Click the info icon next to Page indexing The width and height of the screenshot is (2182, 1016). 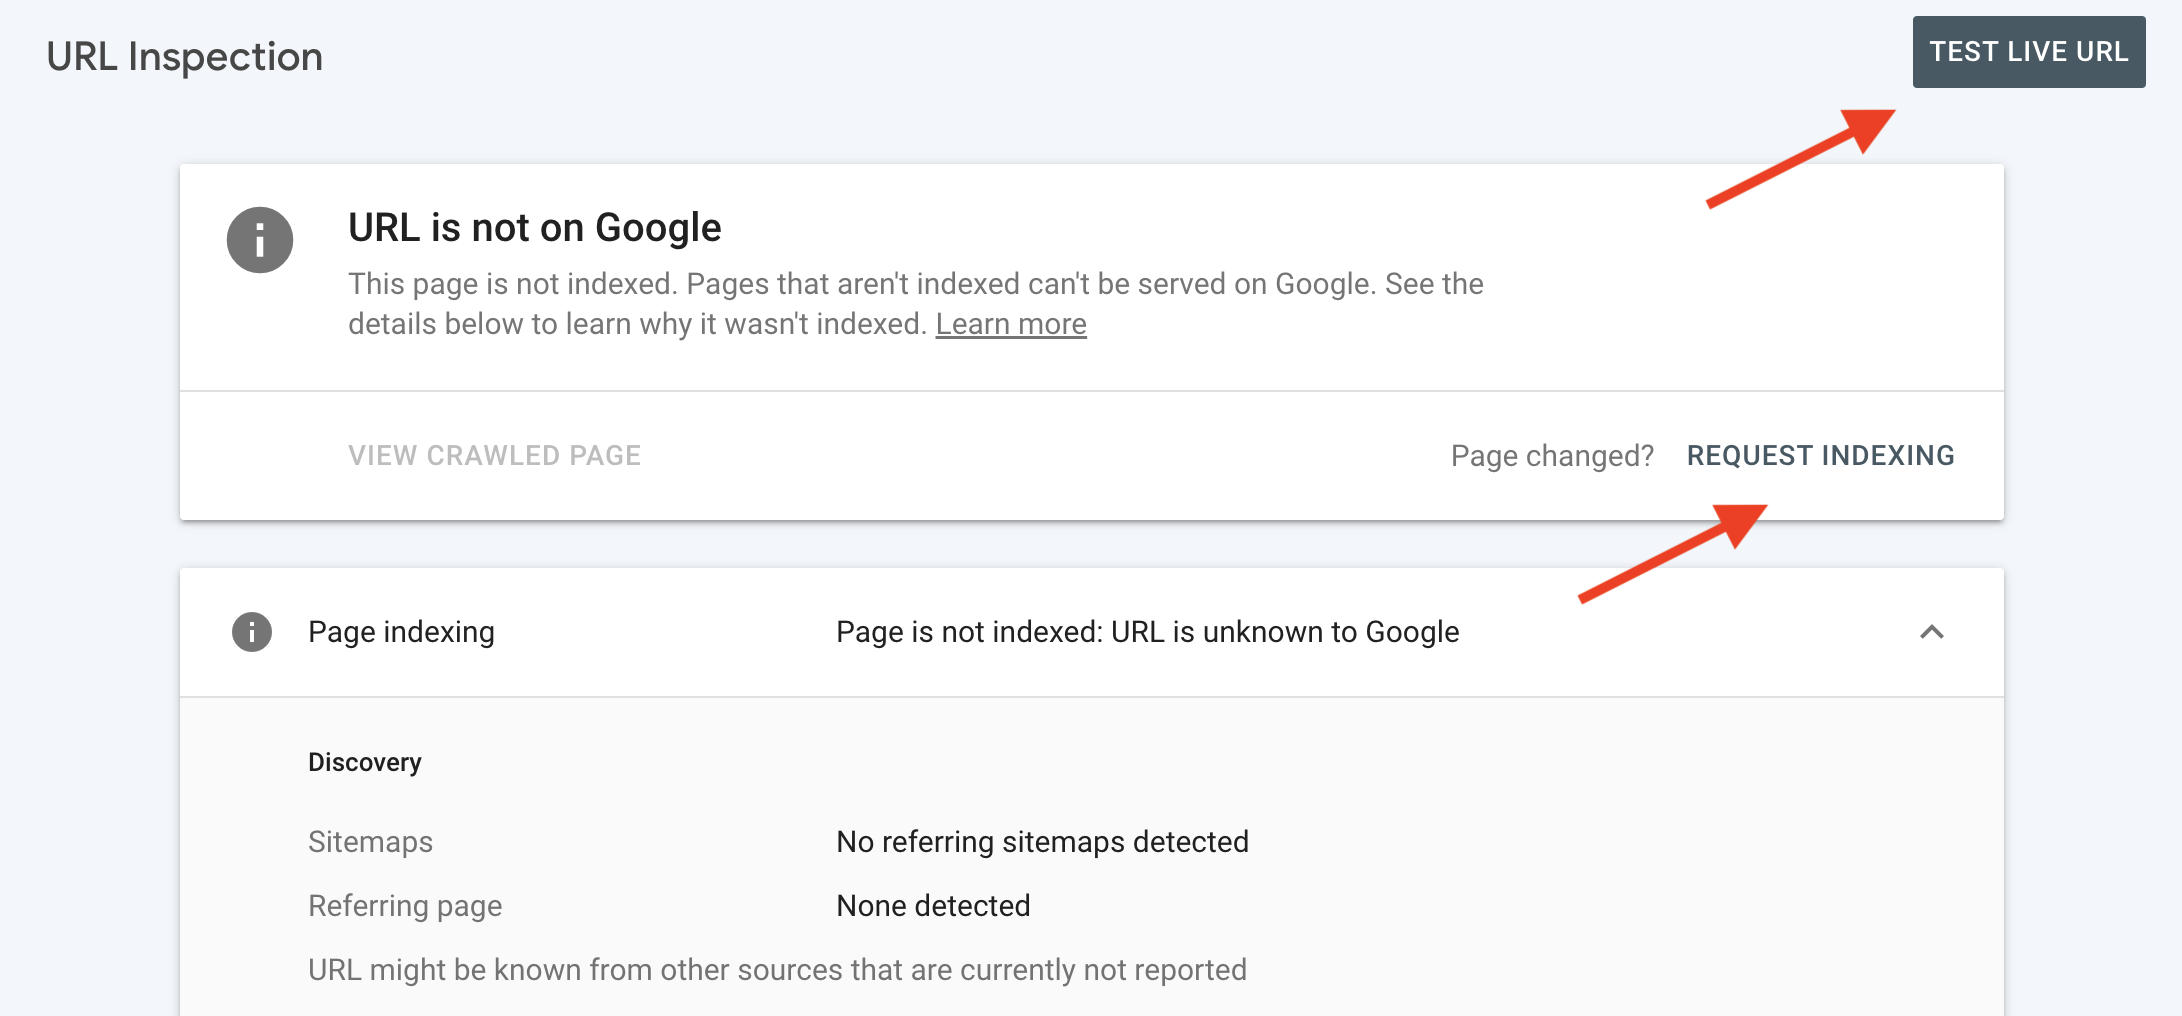point(253,632)
